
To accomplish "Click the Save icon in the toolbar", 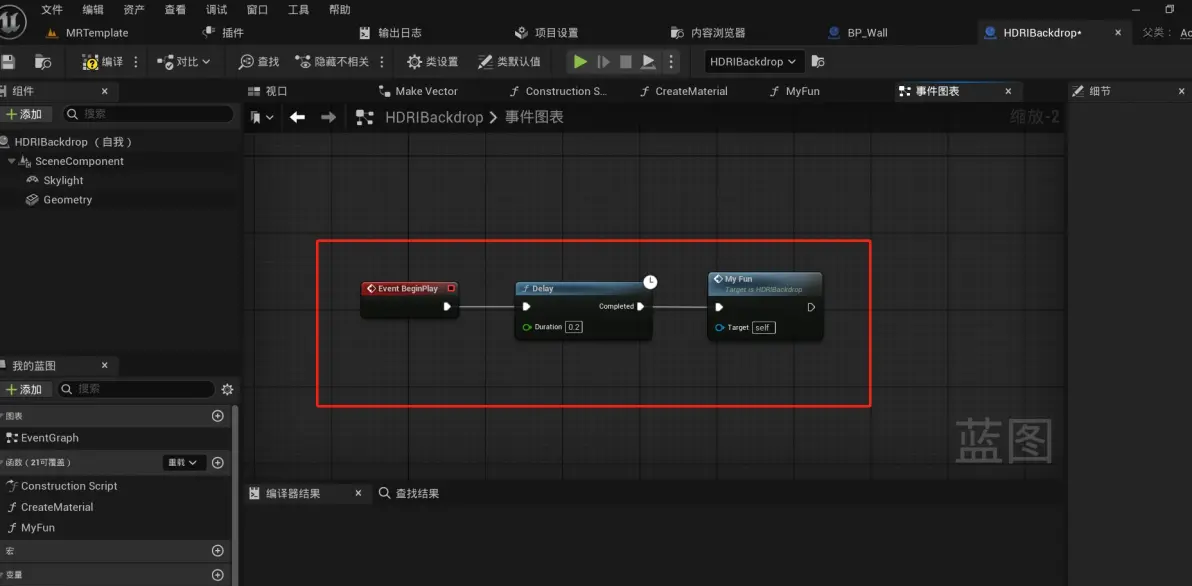I will click(9, 62).
